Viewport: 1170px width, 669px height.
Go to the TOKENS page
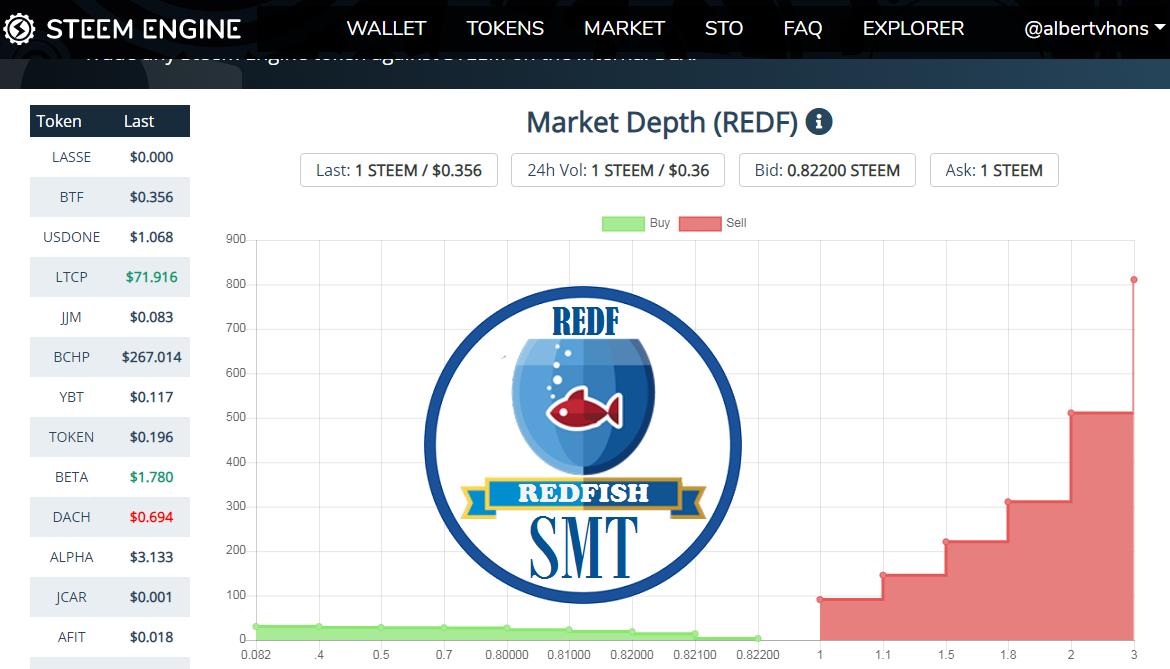tap(505, 28)
